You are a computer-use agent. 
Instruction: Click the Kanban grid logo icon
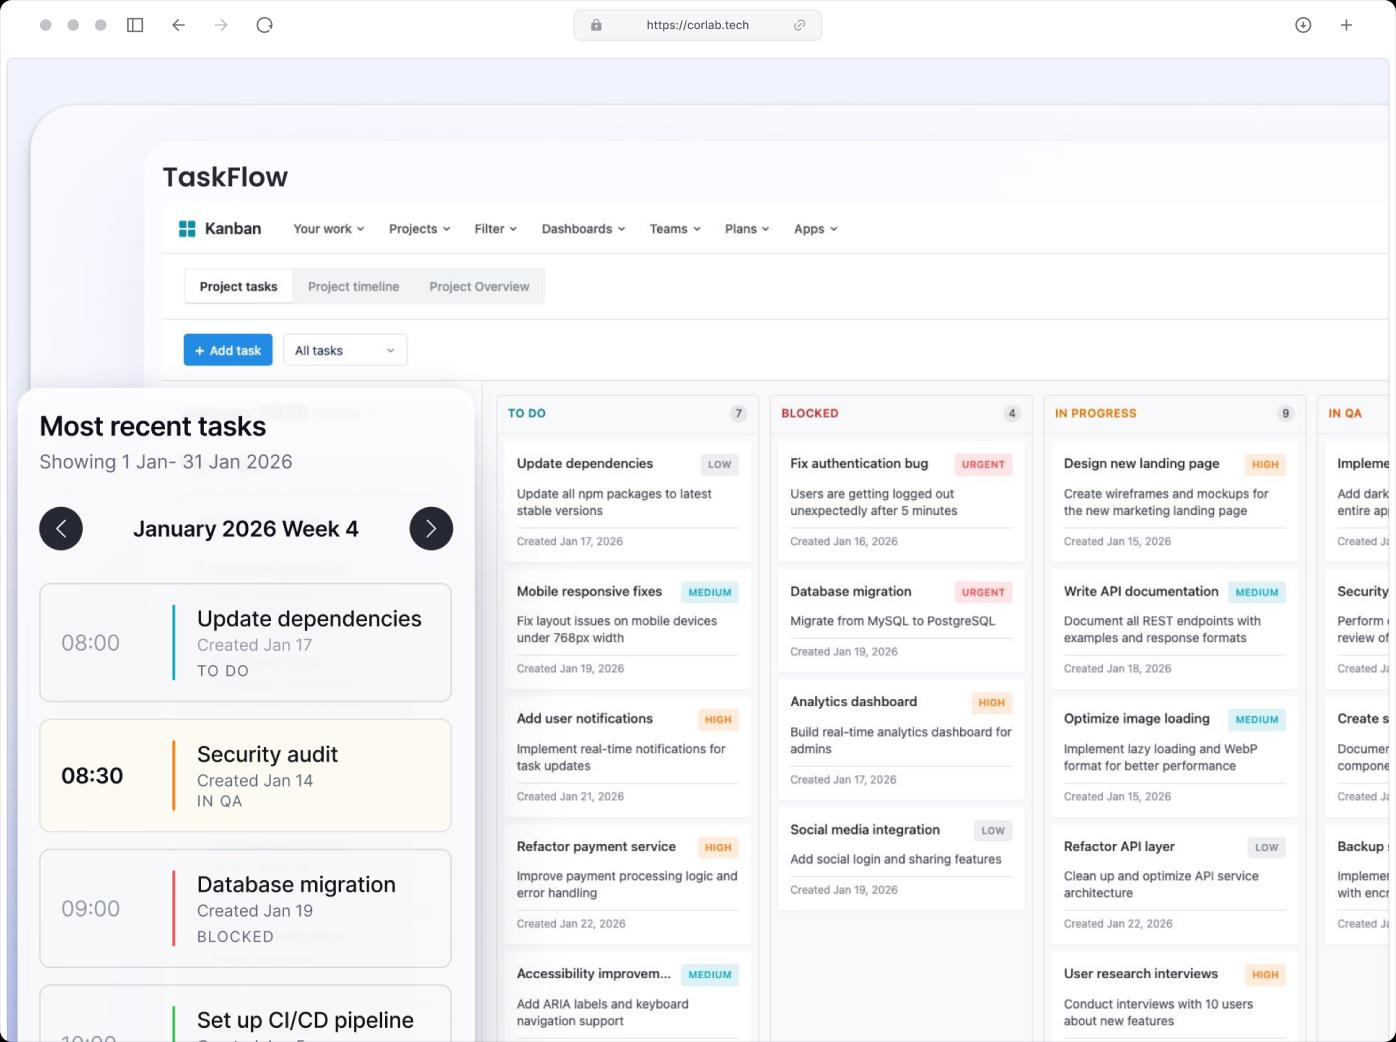187,229
